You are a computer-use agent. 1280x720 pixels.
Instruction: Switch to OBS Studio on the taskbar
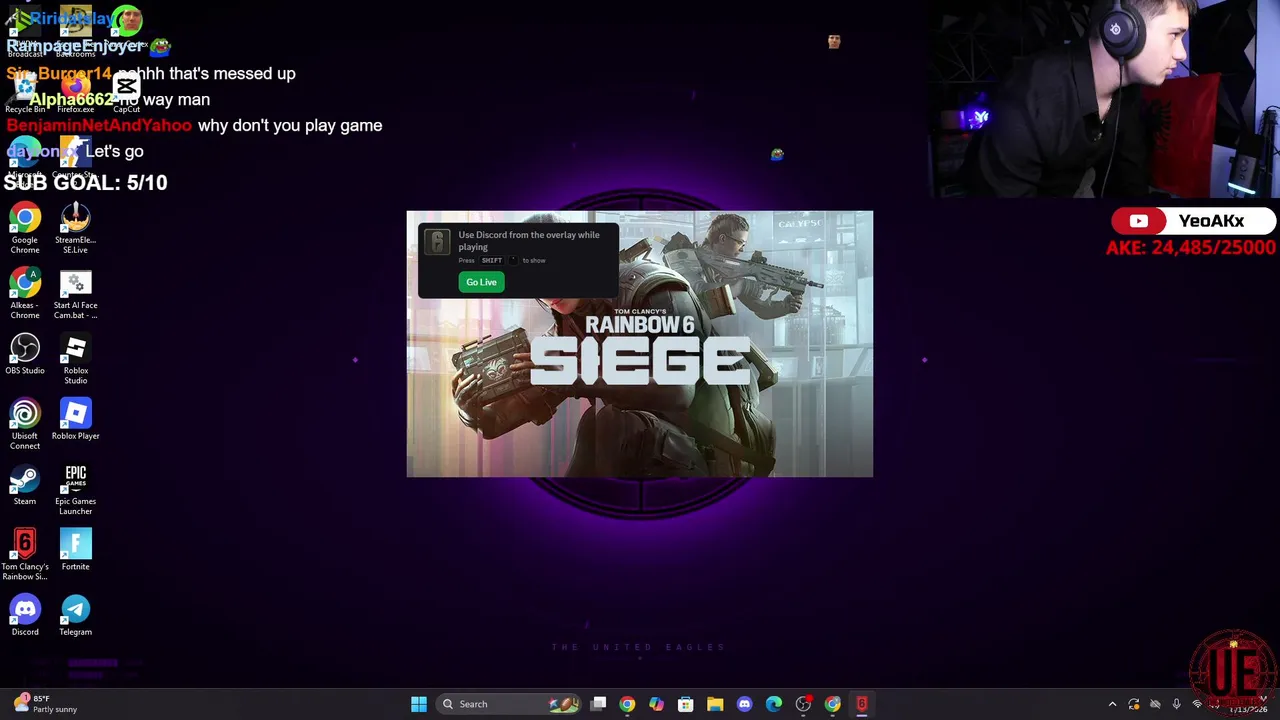803,704
